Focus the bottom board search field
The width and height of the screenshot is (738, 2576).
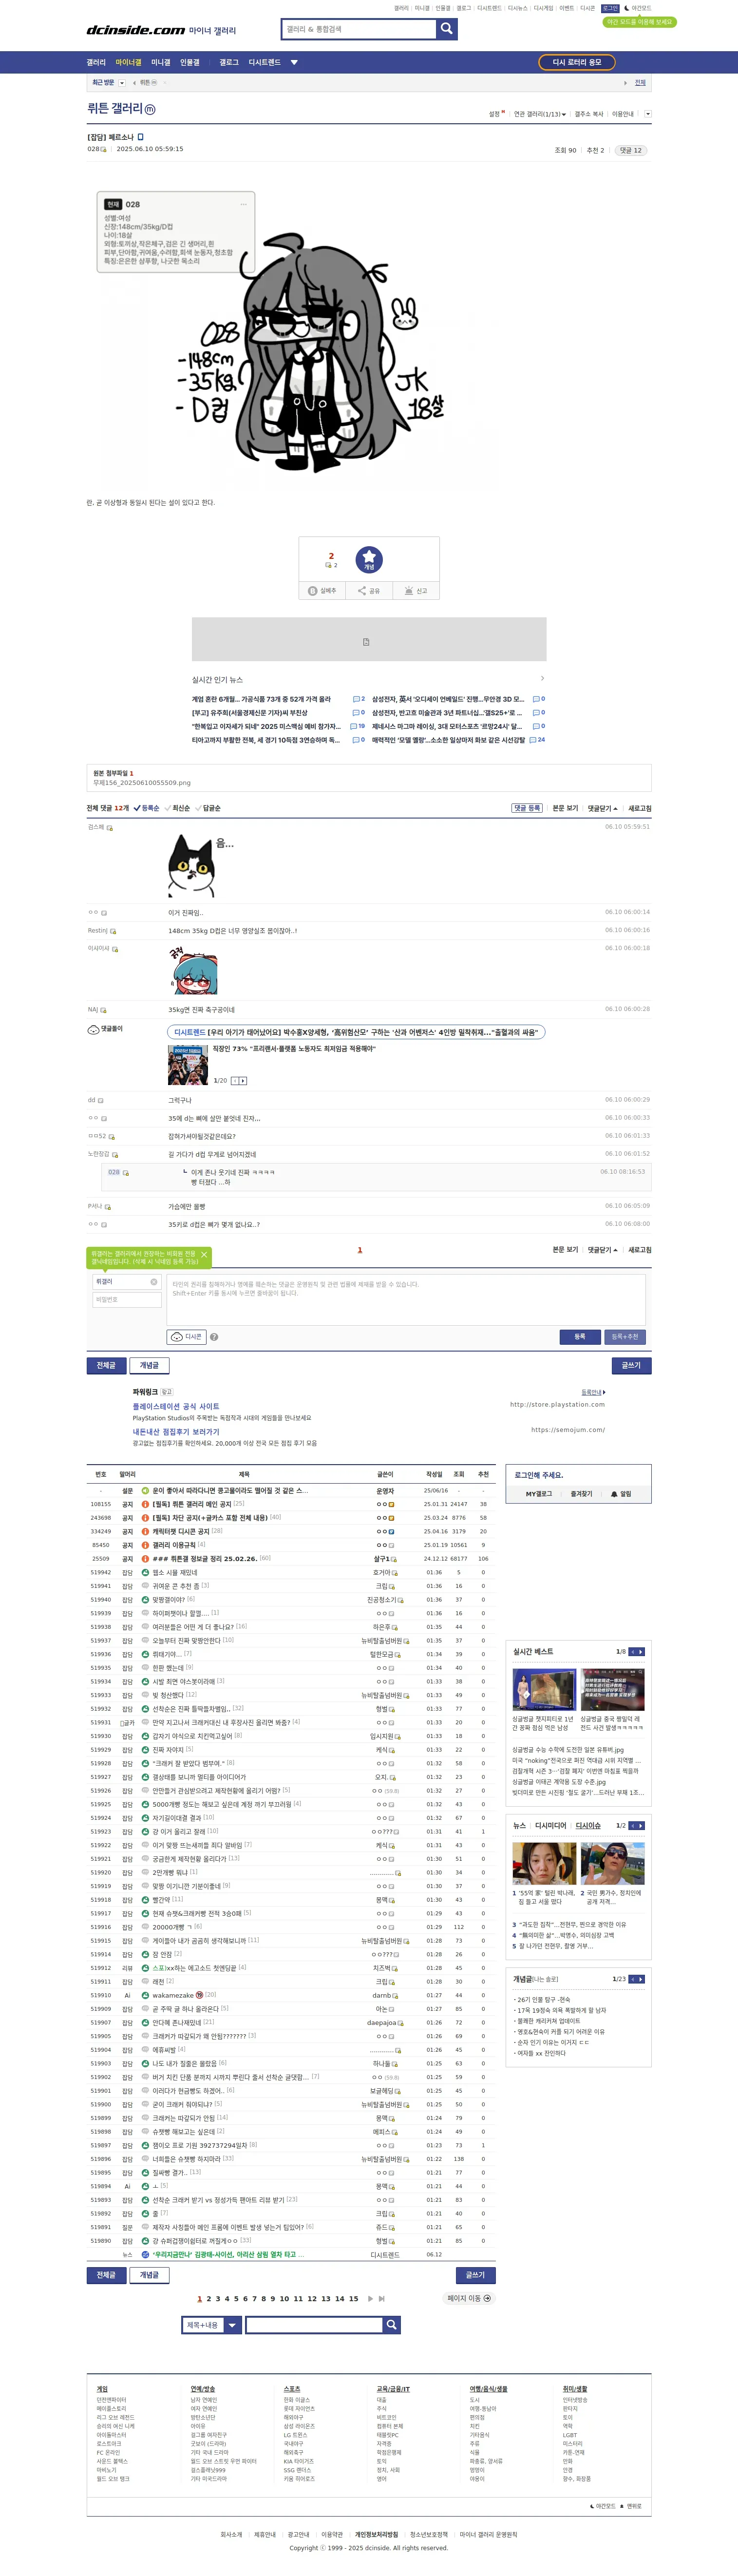[315, 2325]
